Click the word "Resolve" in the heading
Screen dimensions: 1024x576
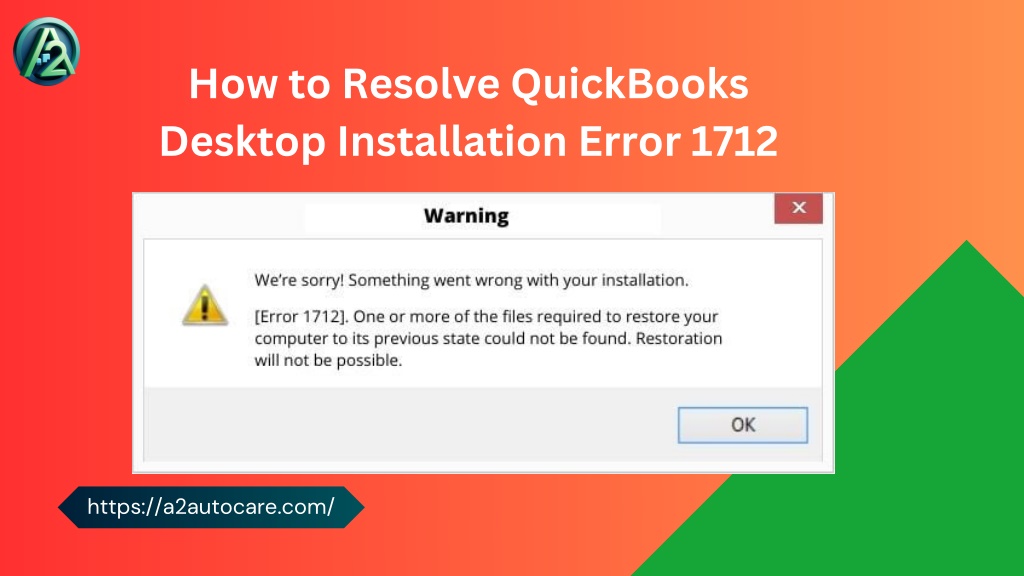421,84
